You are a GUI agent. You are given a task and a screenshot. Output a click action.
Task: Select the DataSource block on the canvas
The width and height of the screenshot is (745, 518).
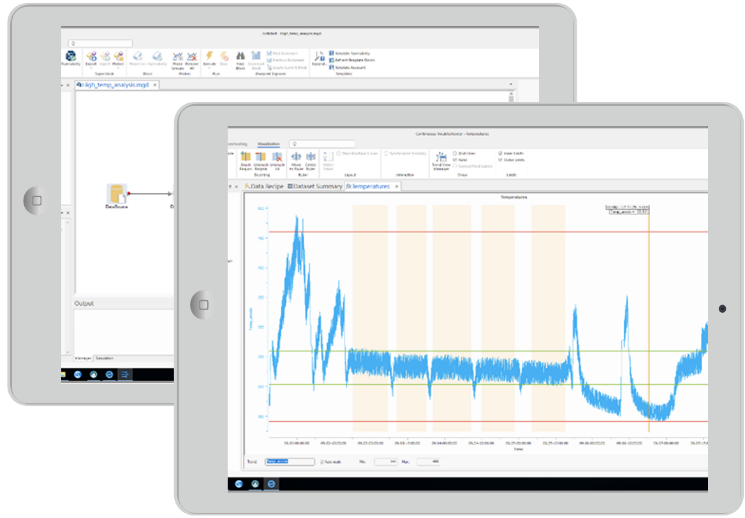(118, 193)
